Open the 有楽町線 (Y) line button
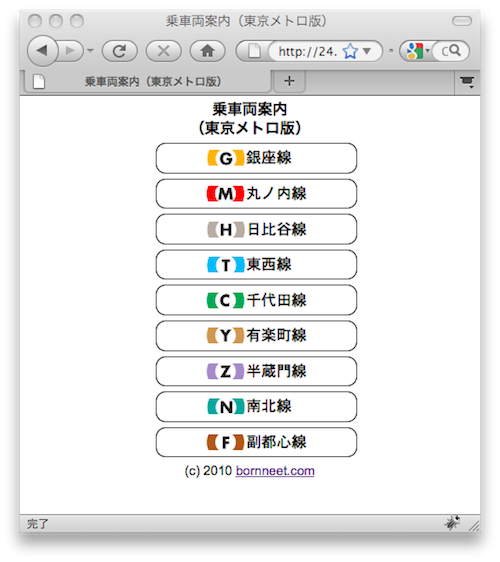The width and height of the screenshot is (500, 562). coord(256,335)
